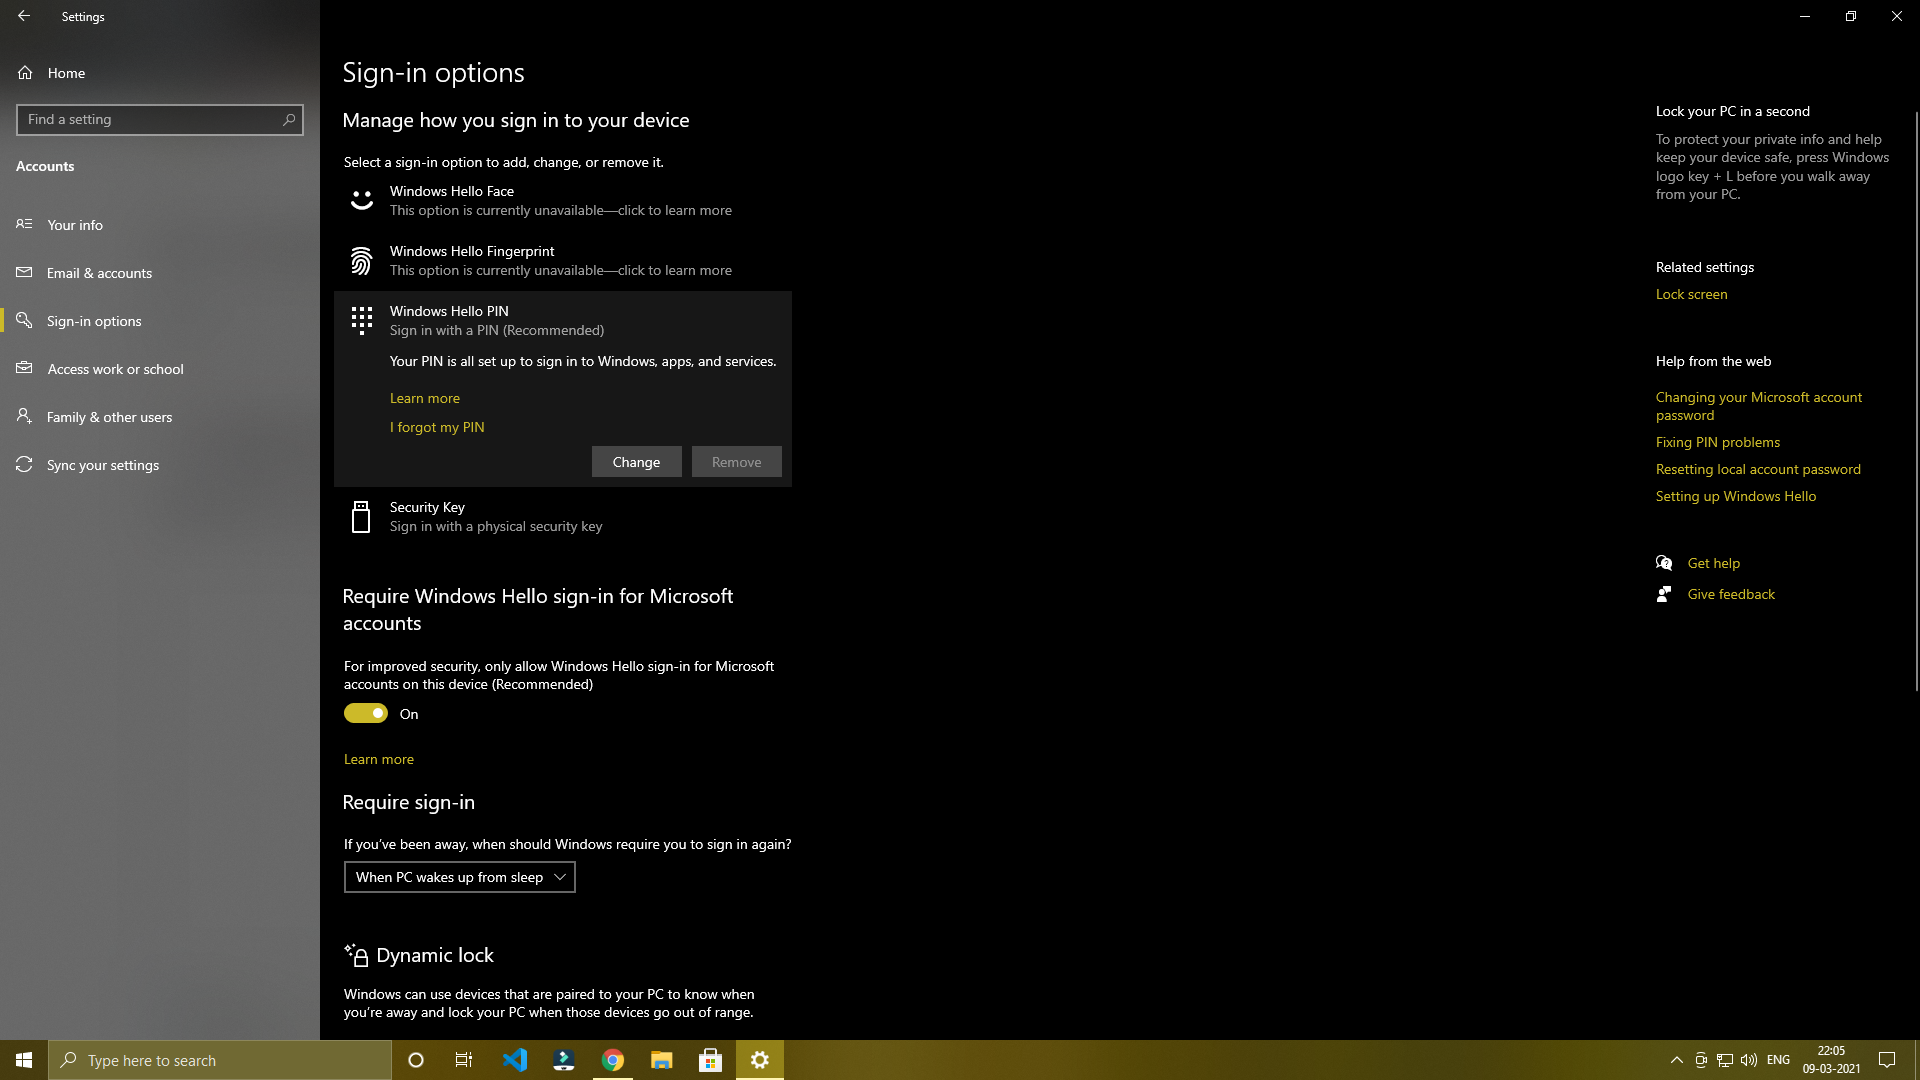Collapse the Windows Hello PIN section
Viewport: 1920px width, 1080px height.
[x=563, y=320]
